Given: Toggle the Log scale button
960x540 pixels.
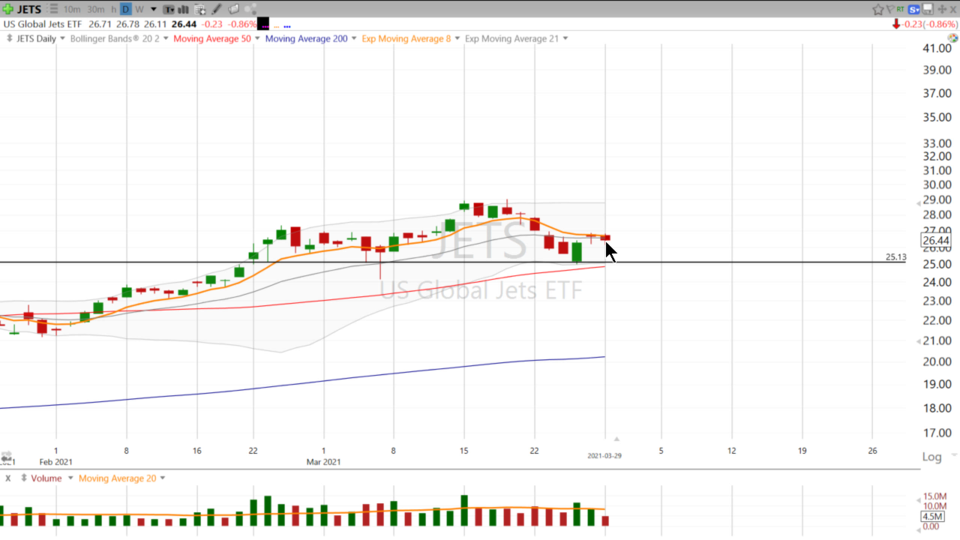Looking at the screenshot, I should point(932,457).
